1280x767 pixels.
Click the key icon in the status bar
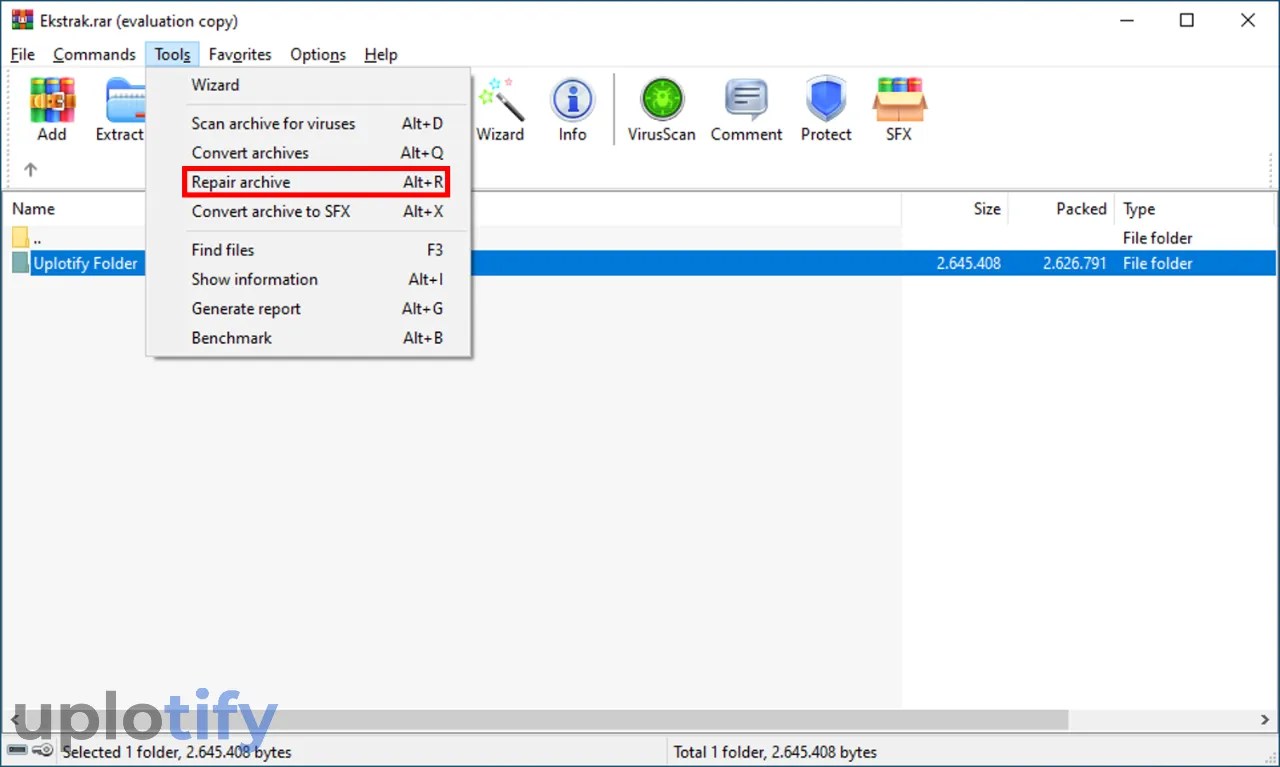pyautogui.click(x=42, y=750)
